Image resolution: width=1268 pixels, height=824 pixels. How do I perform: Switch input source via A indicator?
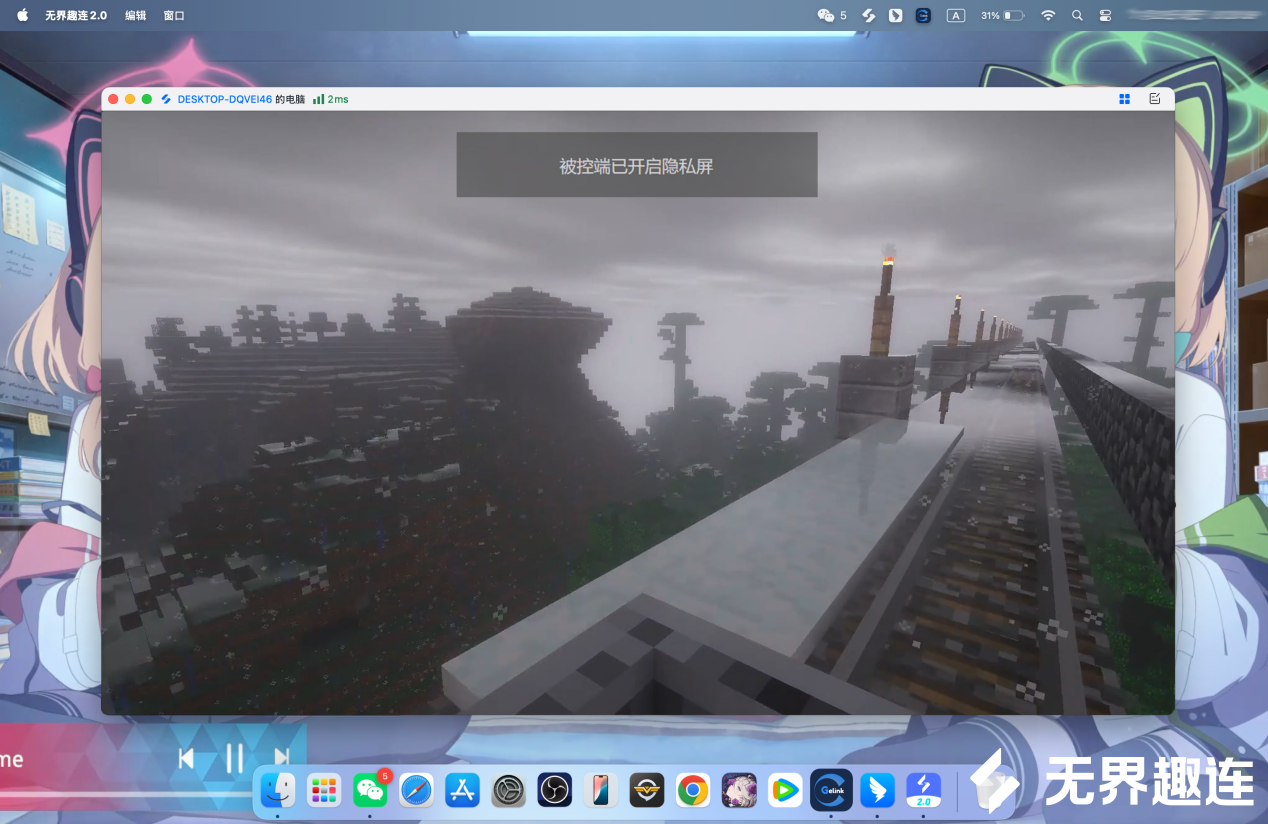click(956, 16)
